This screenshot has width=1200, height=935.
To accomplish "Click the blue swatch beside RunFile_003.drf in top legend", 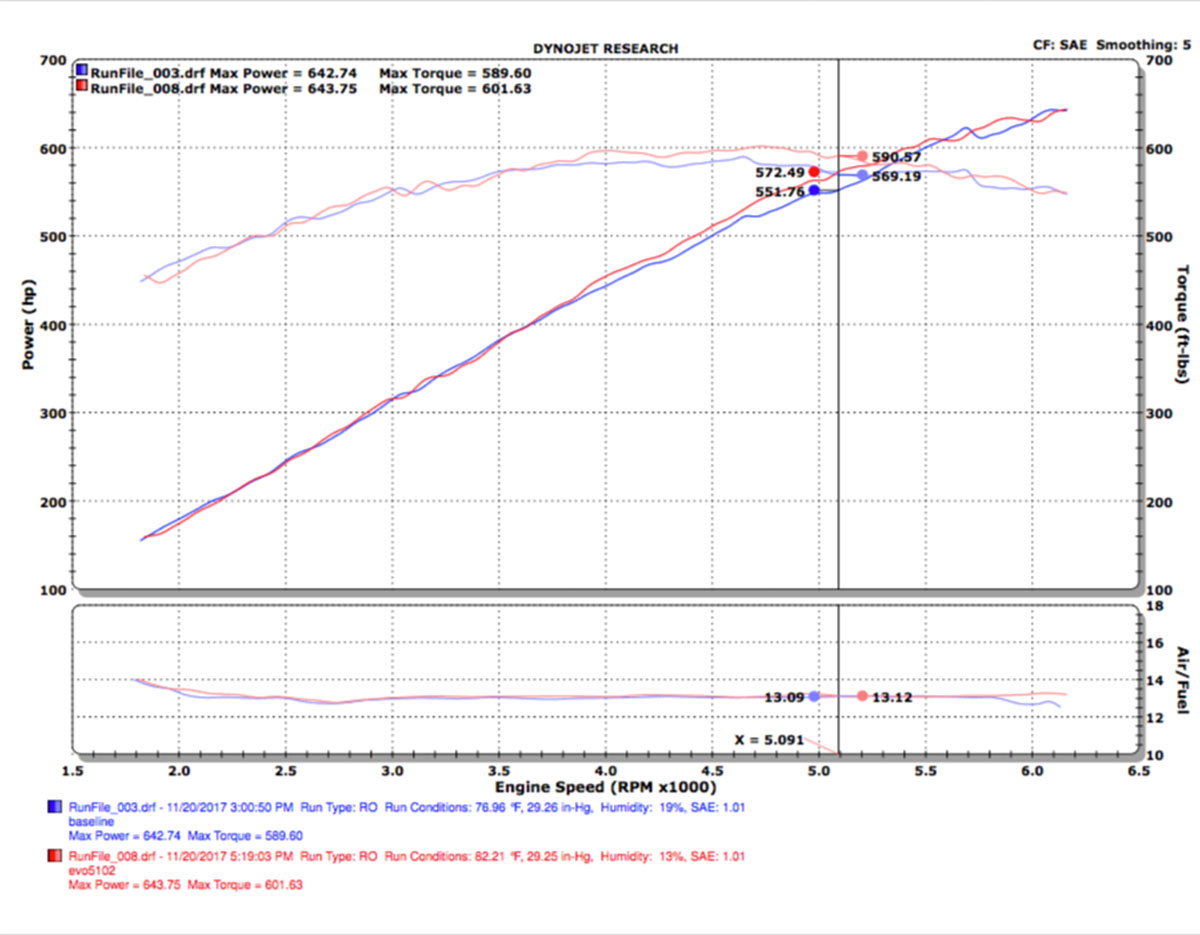I will pos(82,72).
